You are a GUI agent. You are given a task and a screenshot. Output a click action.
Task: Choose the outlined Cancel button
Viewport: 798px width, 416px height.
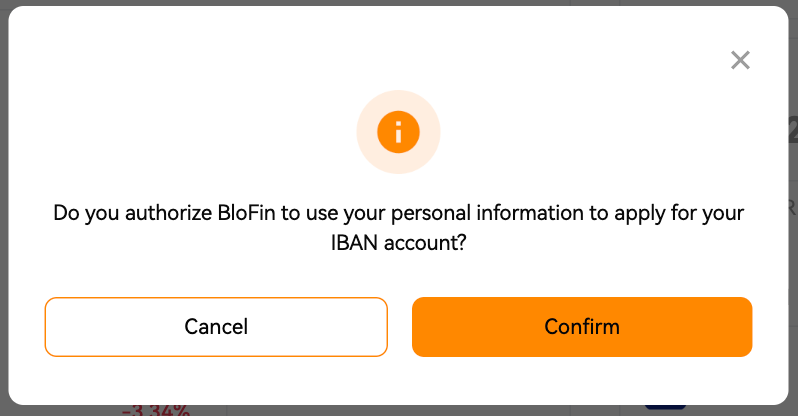216,327
